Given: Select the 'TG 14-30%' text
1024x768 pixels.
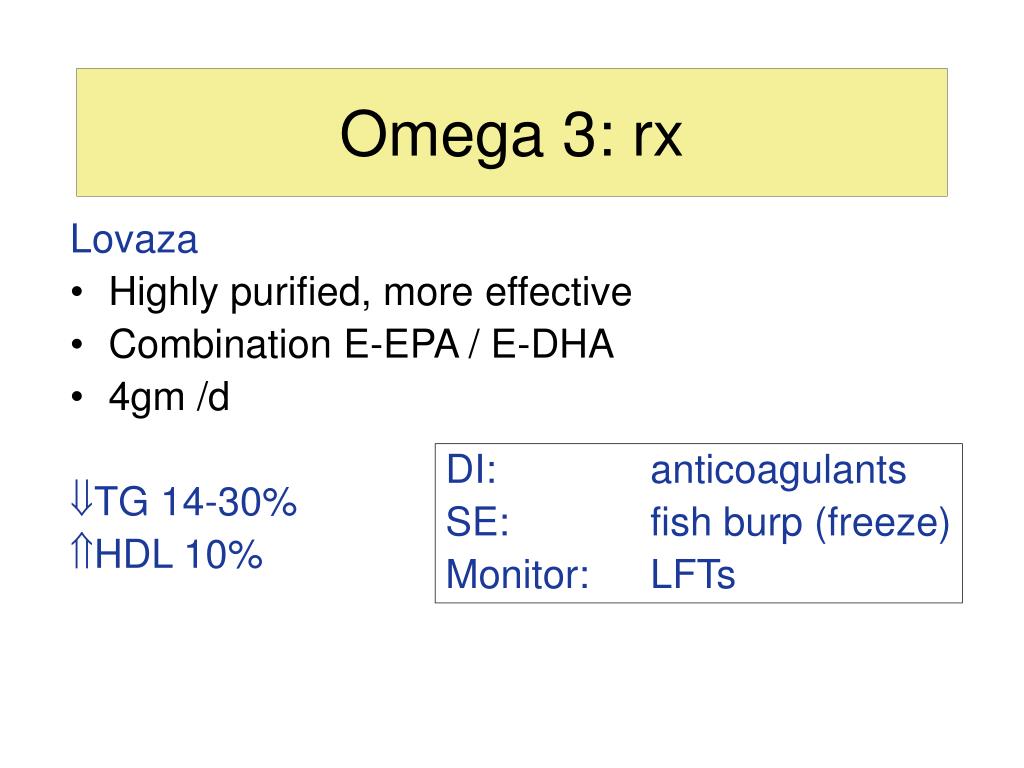Looking at the screenshot, I should pos(196,502).
